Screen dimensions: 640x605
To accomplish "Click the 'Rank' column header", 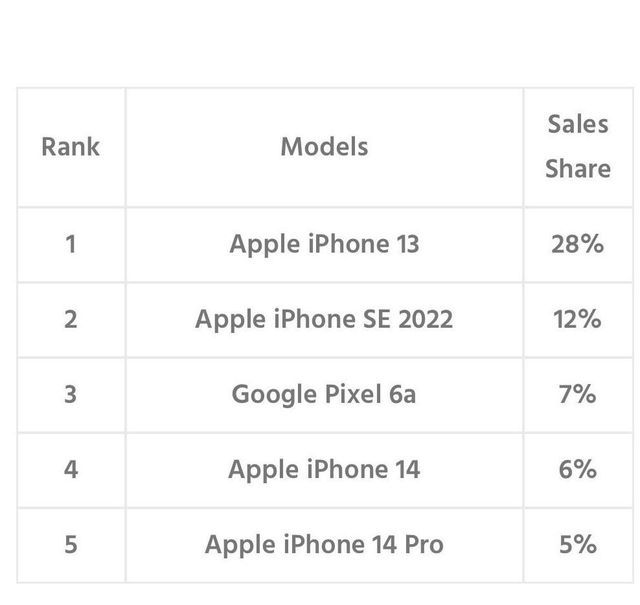I will click(x=70, y=147).
